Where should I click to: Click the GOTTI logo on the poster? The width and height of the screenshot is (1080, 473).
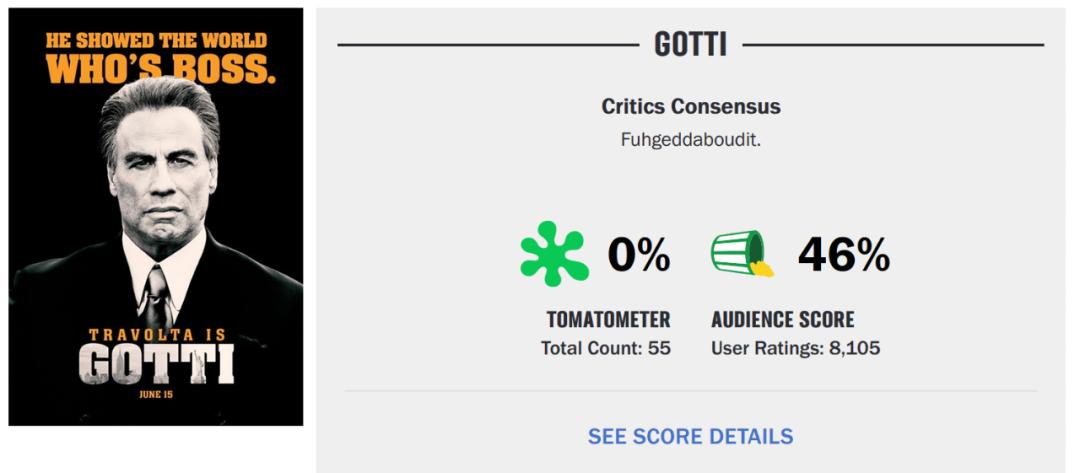click(x=157, y=364)
